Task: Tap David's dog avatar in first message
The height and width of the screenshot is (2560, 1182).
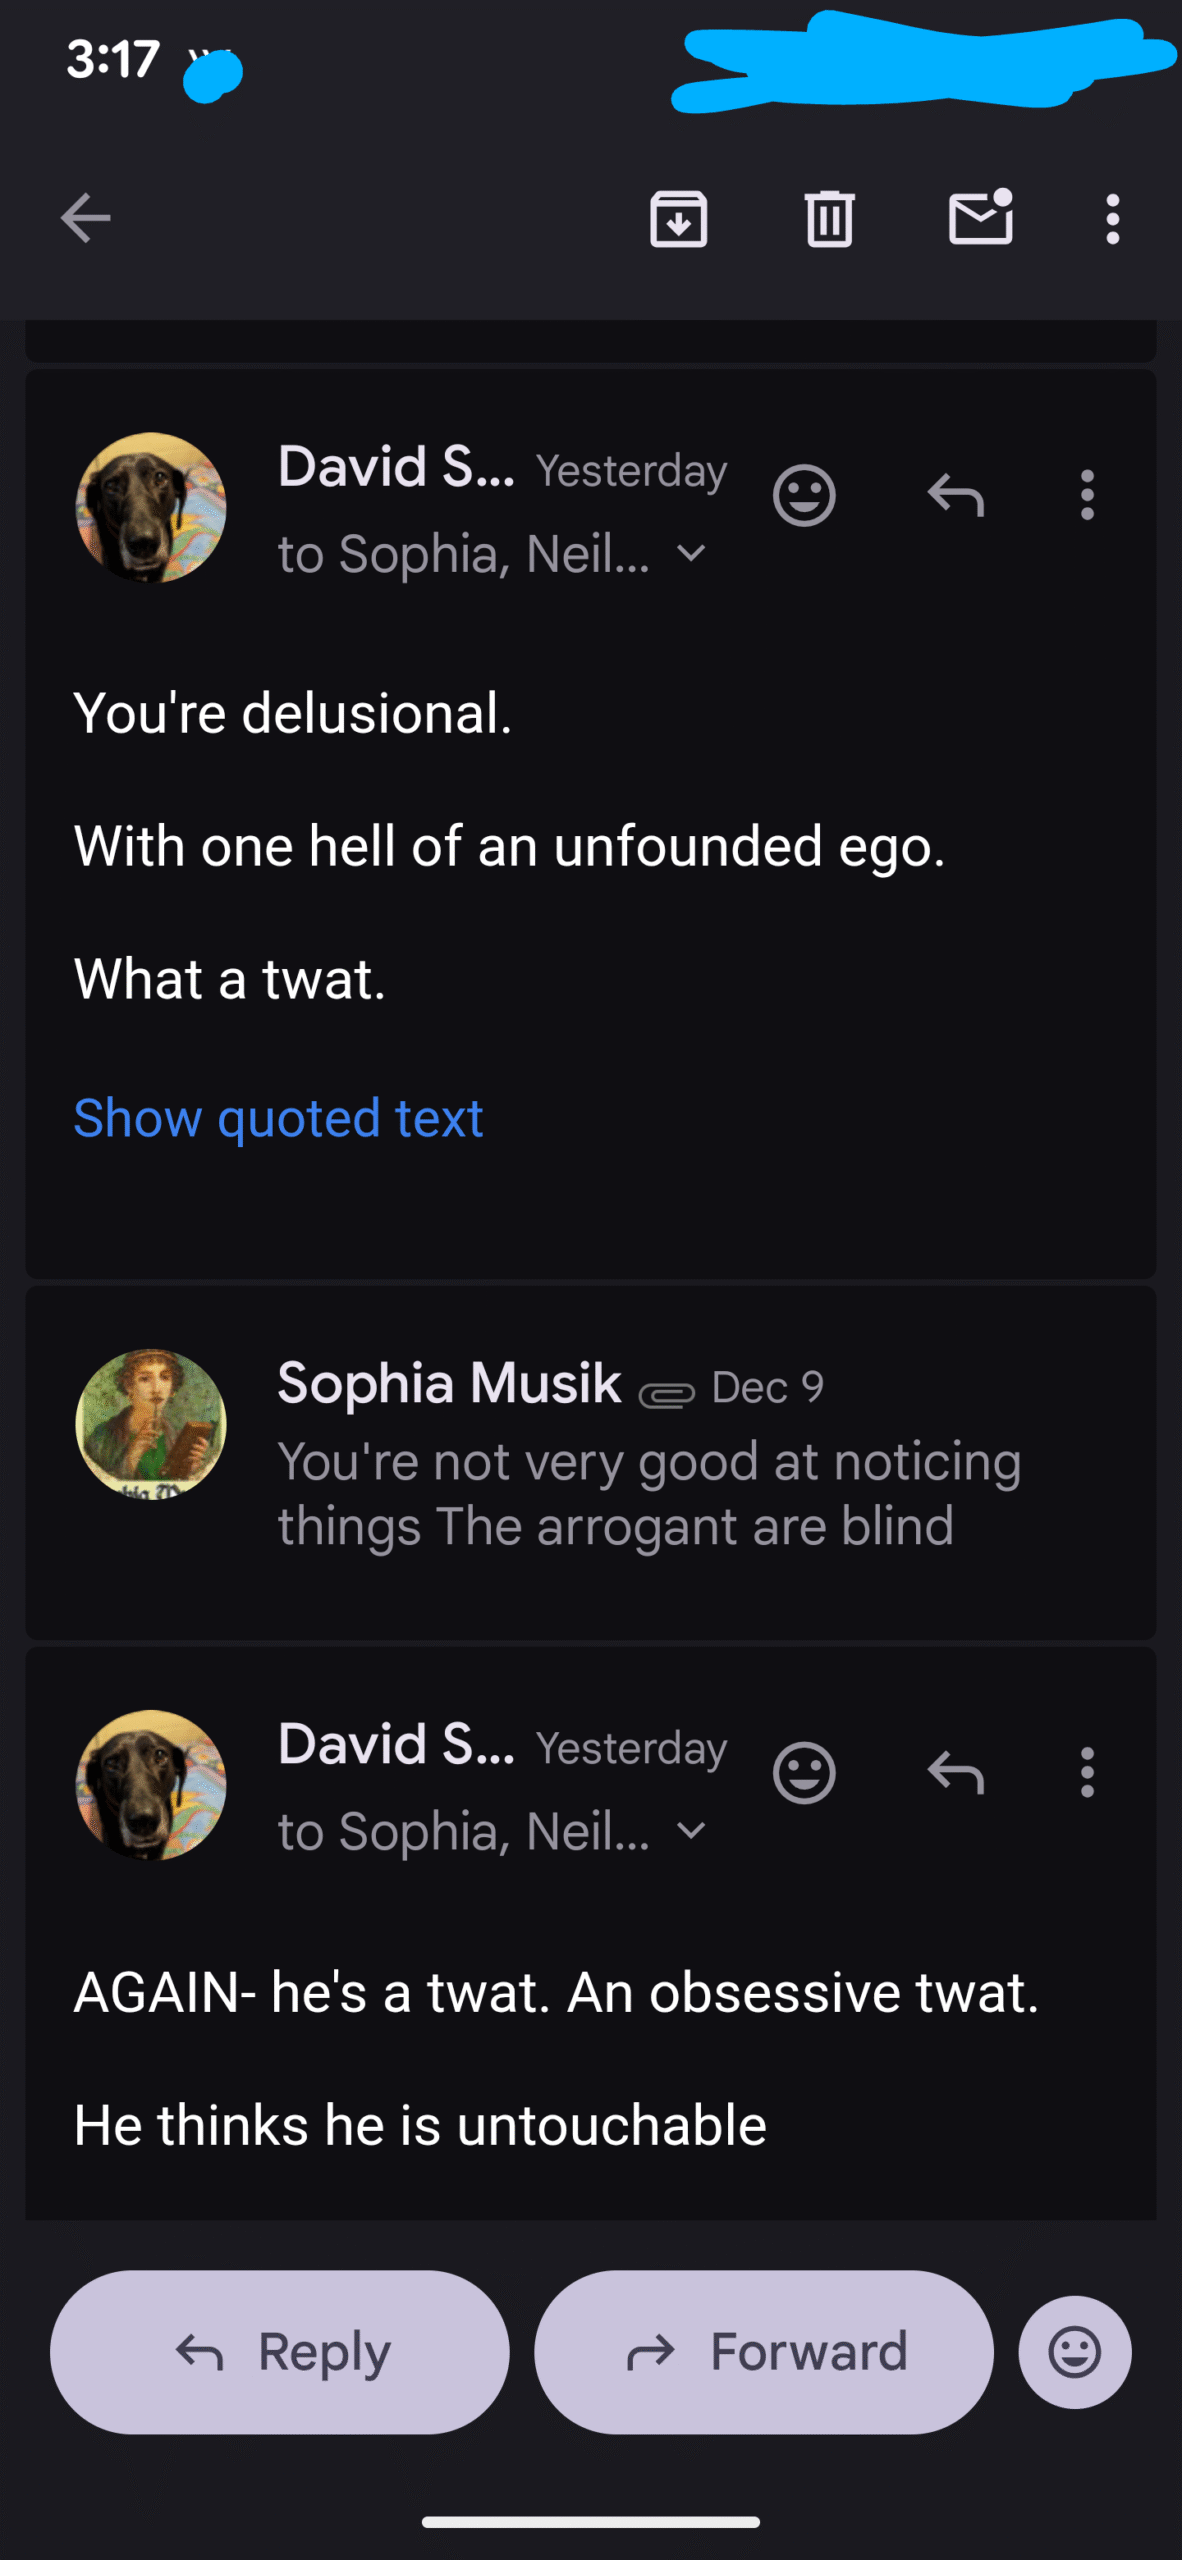Action: tap(151, 507)
